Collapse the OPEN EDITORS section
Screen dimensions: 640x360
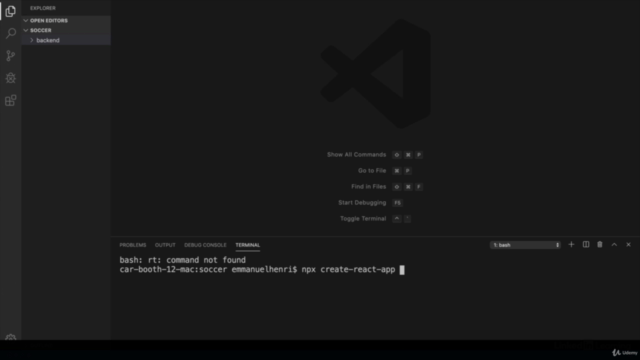pyautogui.click(x=66, y=20)
